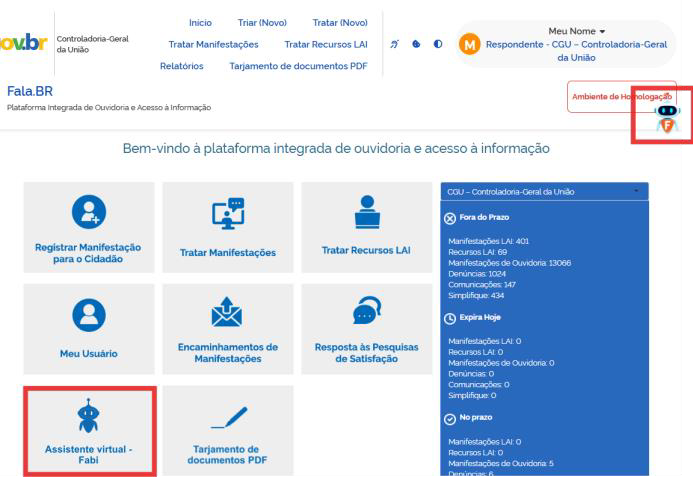Click Respondente - CGU profile link
Viewport: 693px width, 477px height.
(576, 51)
